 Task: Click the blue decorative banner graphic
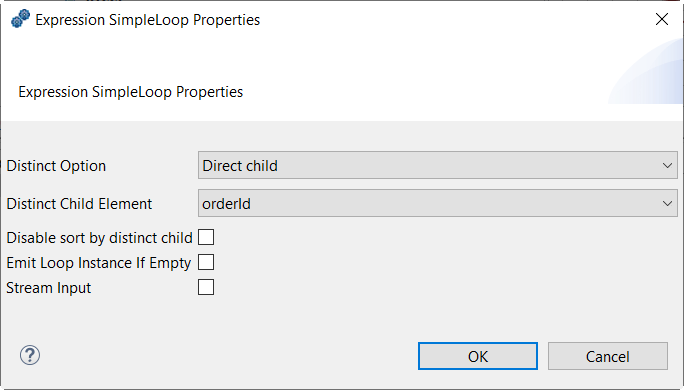point(646,71)
